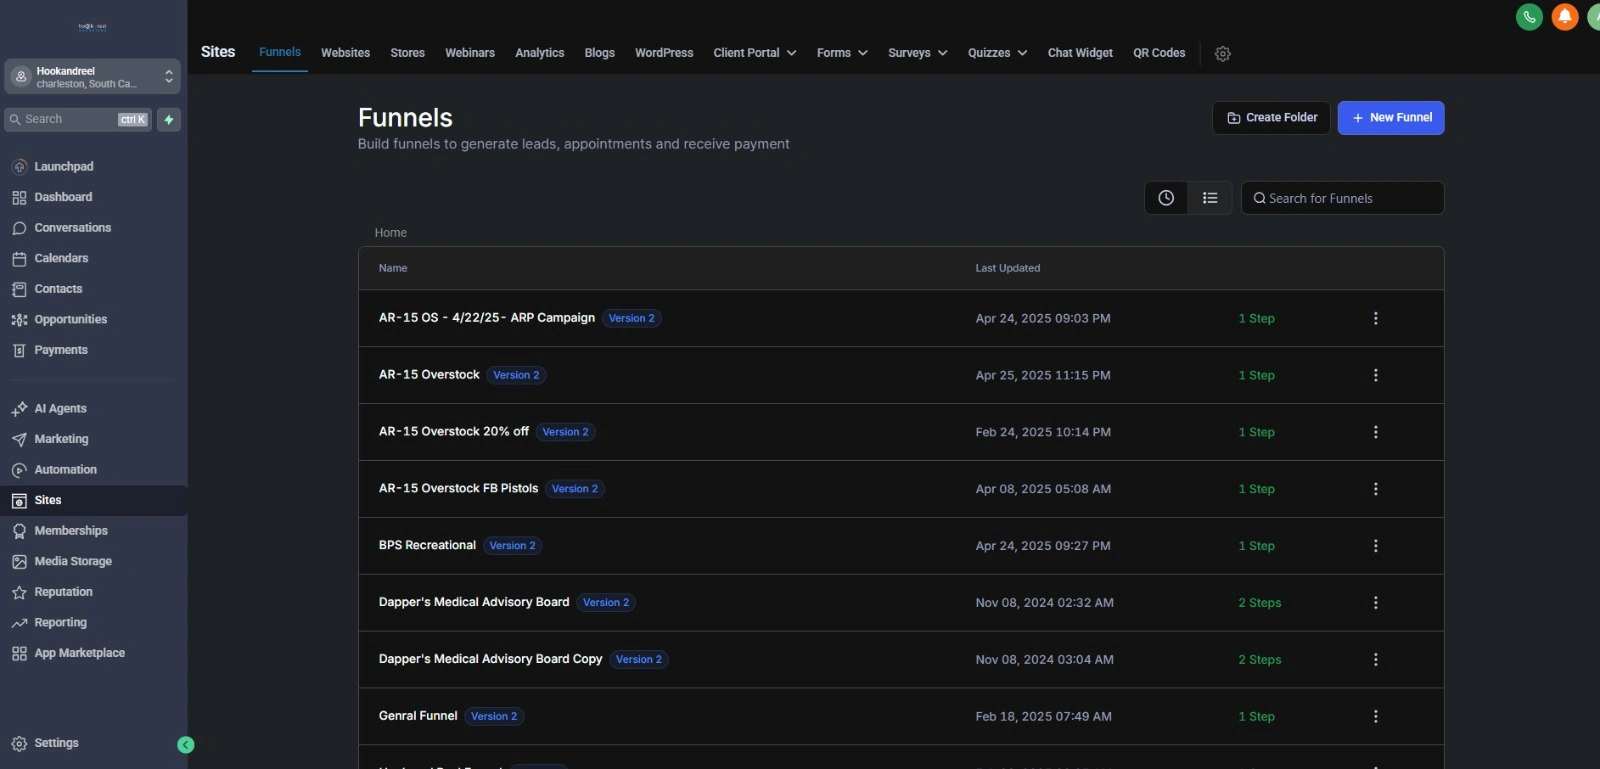The image size is (1600, 769).
Task: Switch to the Websites tab
Action: point(345,53)
